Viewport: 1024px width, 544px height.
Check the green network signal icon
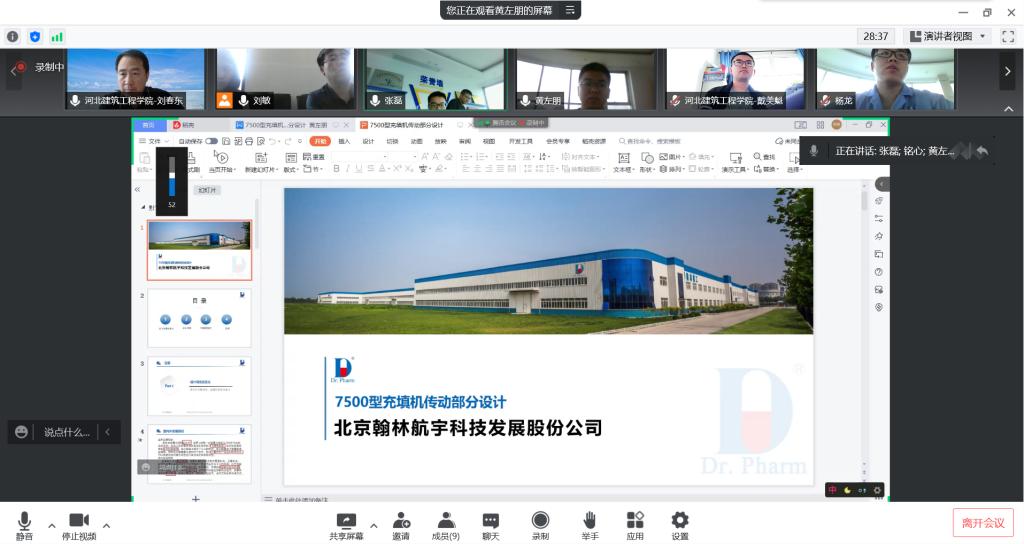point(57,36)
